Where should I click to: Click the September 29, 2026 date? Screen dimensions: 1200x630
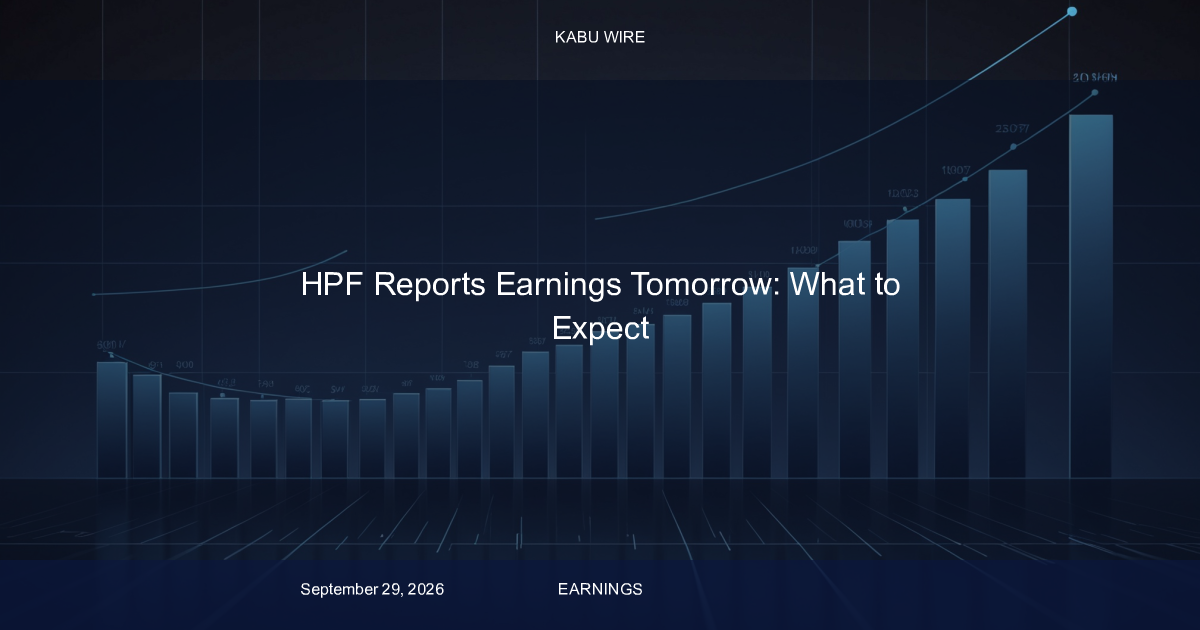click(372, 589)
